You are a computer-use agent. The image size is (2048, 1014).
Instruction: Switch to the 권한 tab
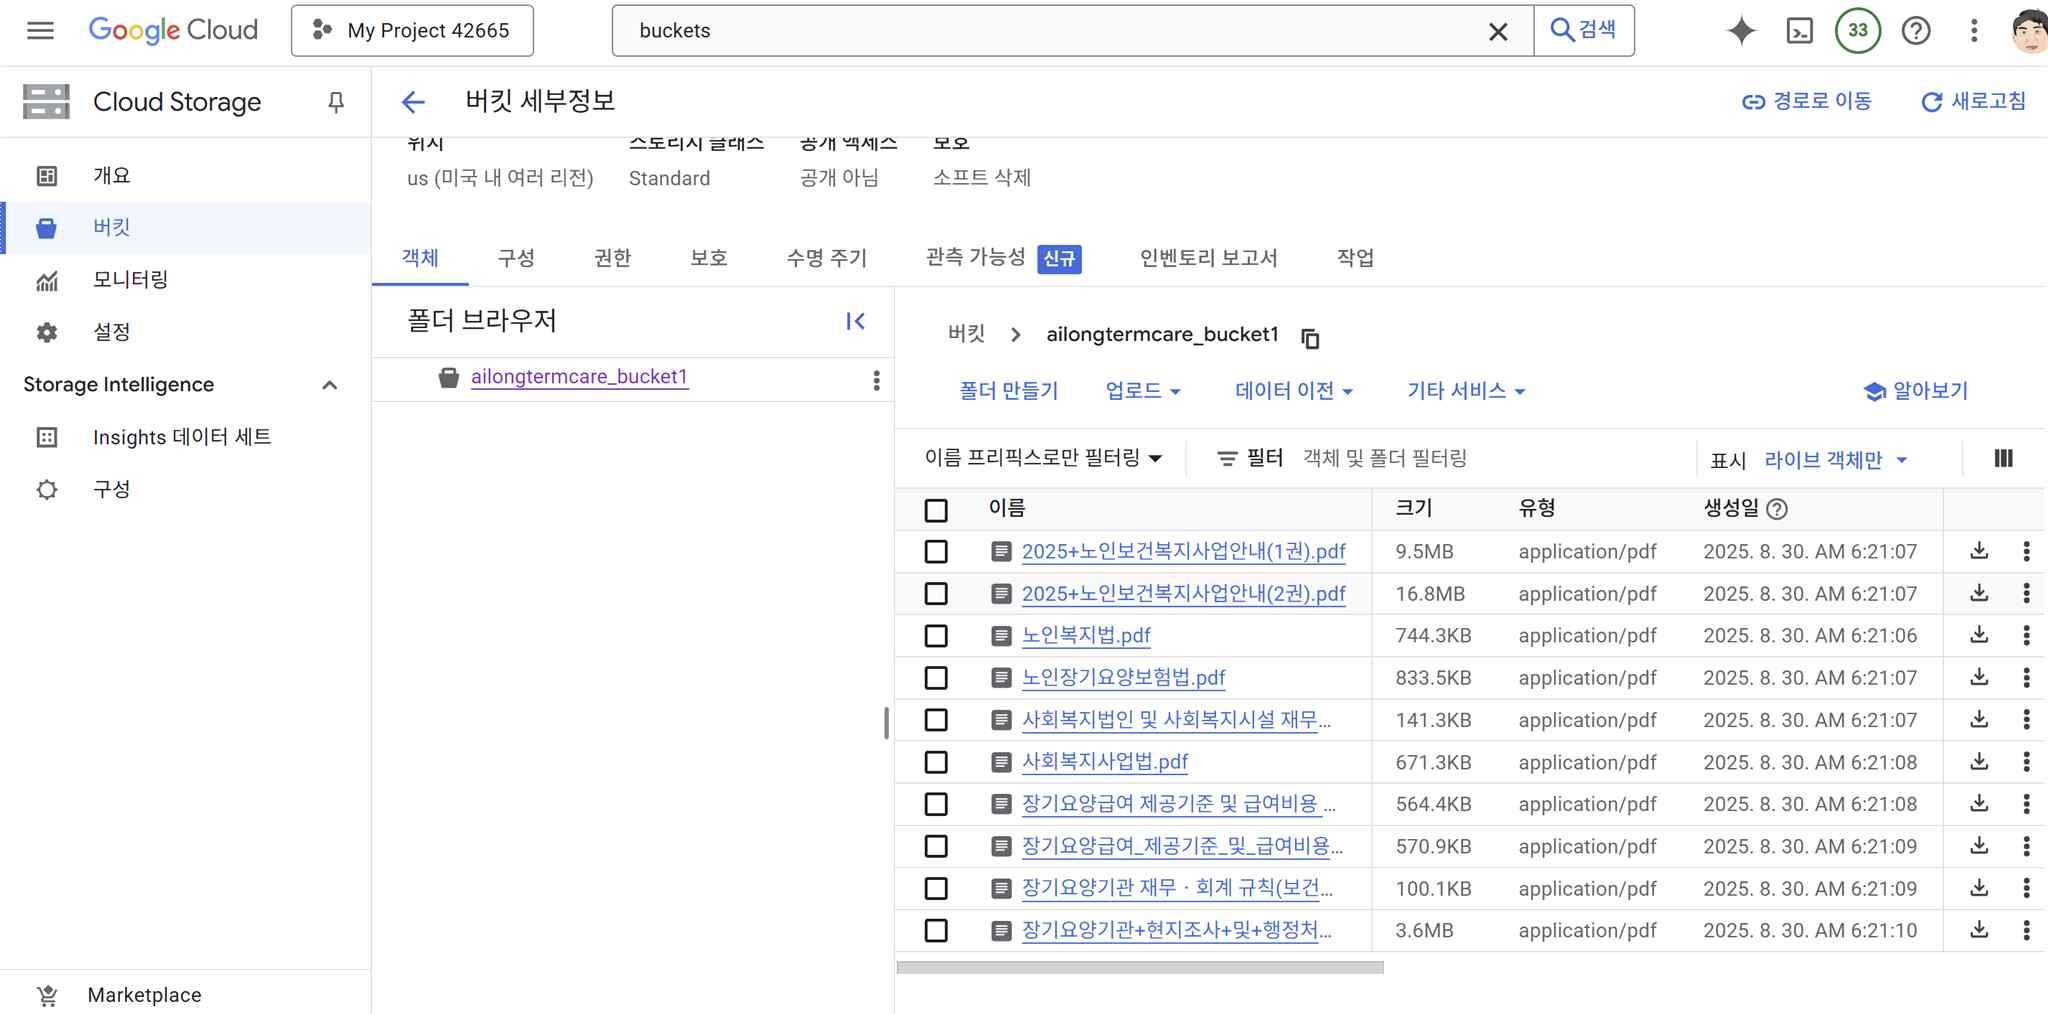(x=612, y=258)
